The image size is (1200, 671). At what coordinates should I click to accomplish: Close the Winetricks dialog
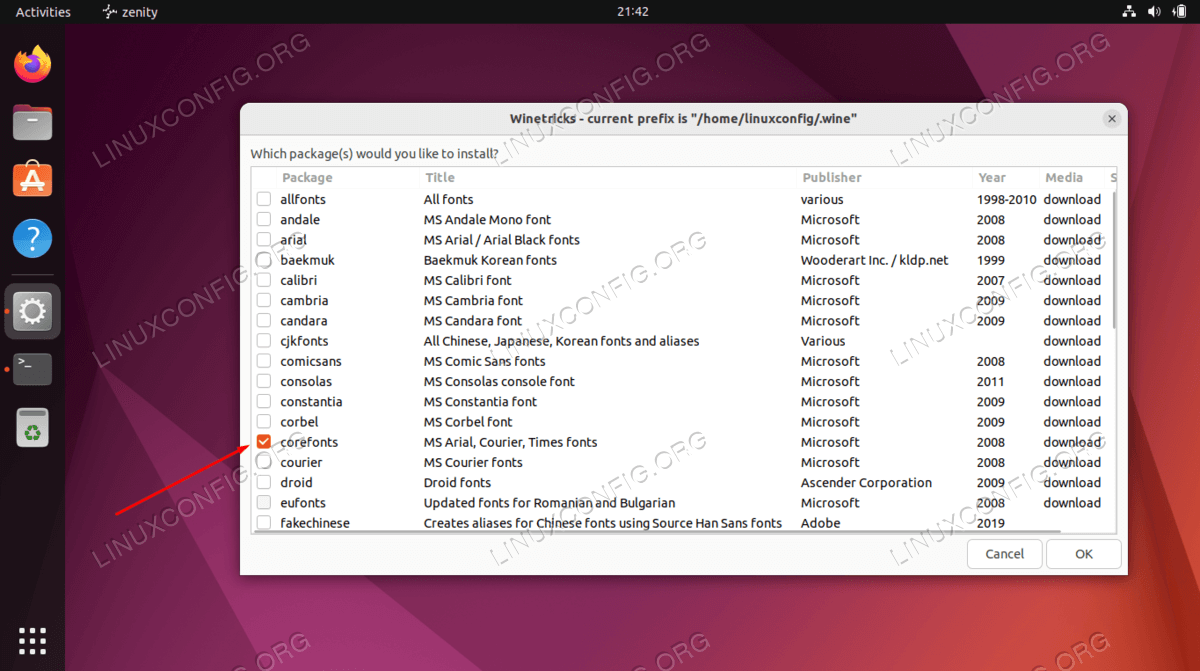click(1111, 119)
